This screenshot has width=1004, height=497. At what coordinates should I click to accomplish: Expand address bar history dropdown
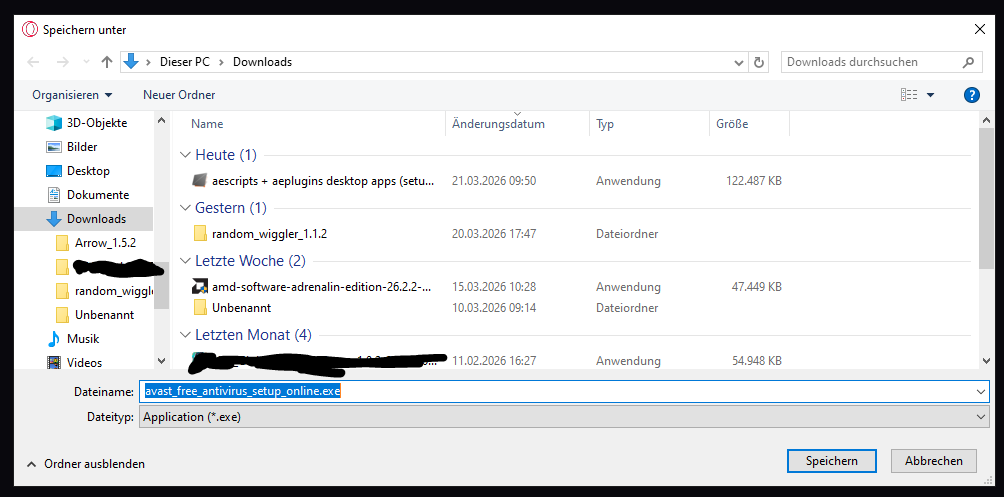coord(738,62)
